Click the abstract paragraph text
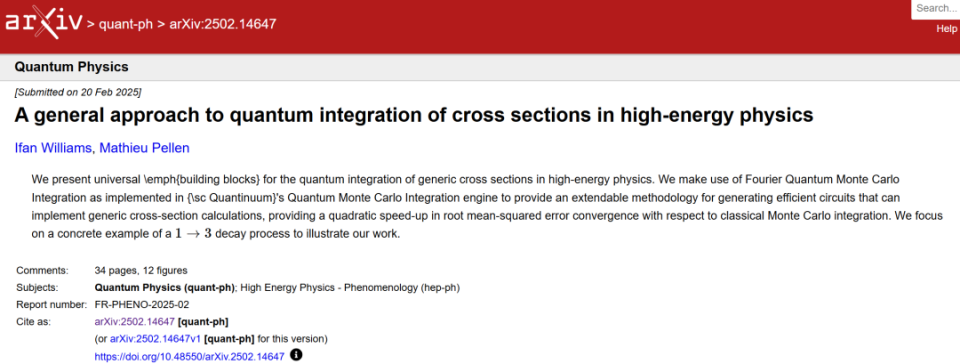Screen dimensions: 960x364 click(487, 207)
